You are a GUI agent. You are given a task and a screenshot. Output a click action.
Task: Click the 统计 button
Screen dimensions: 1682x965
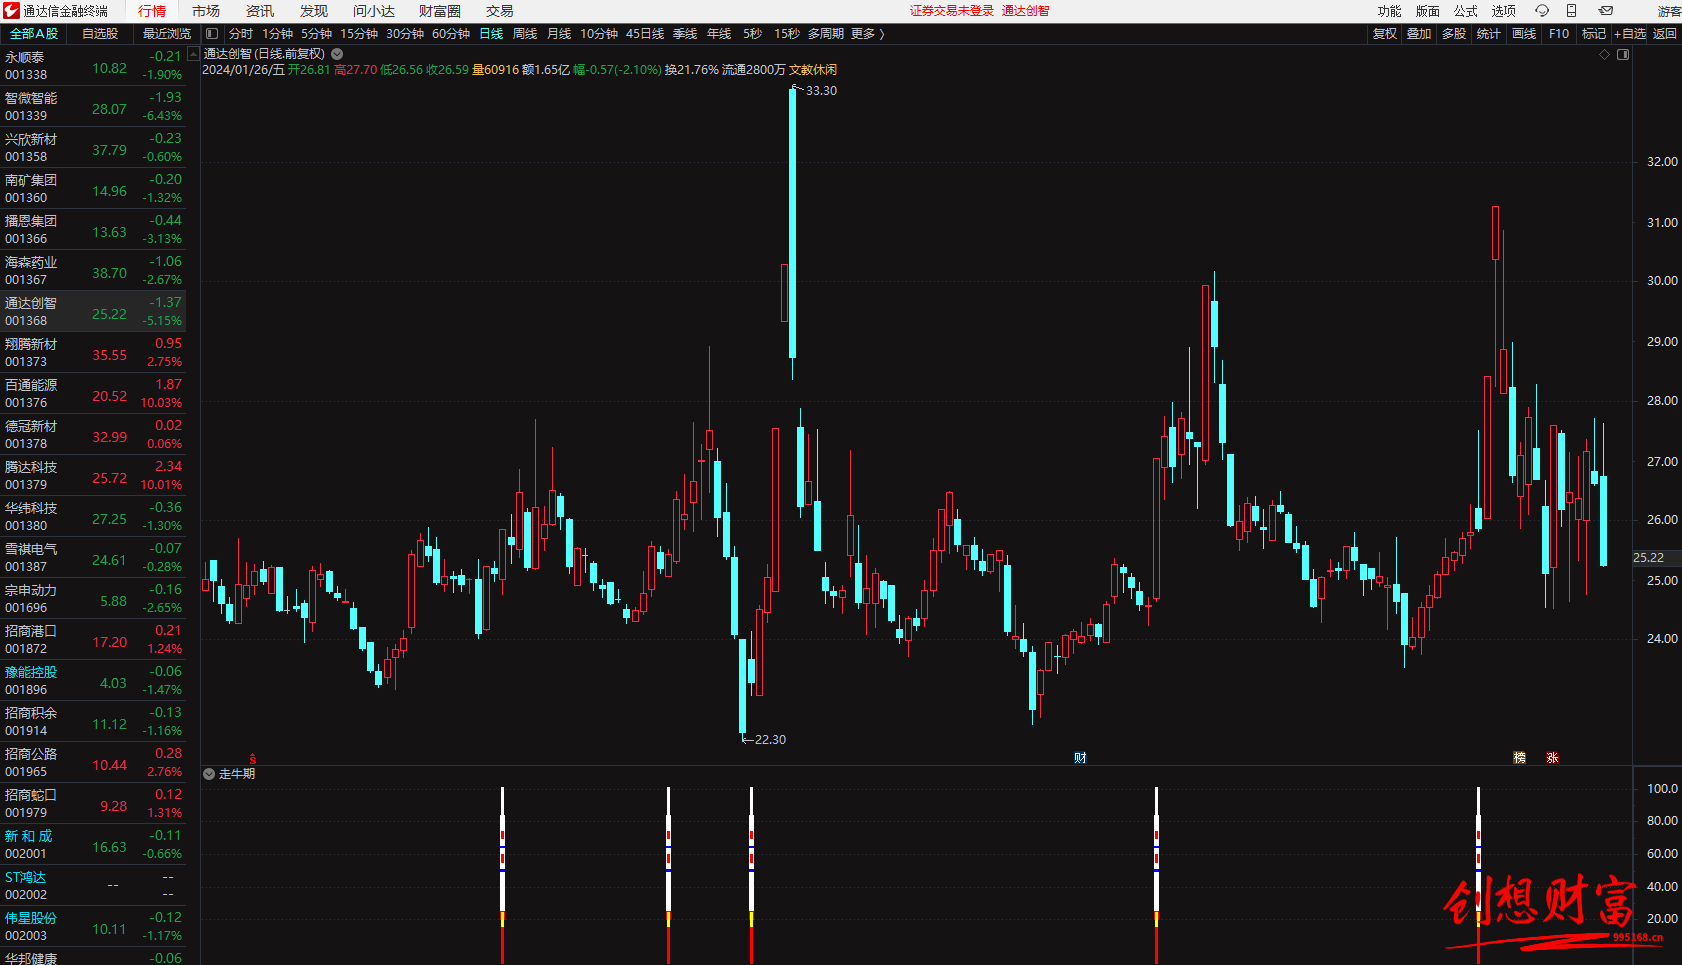pyautogui.click(x=1489, y=34)
